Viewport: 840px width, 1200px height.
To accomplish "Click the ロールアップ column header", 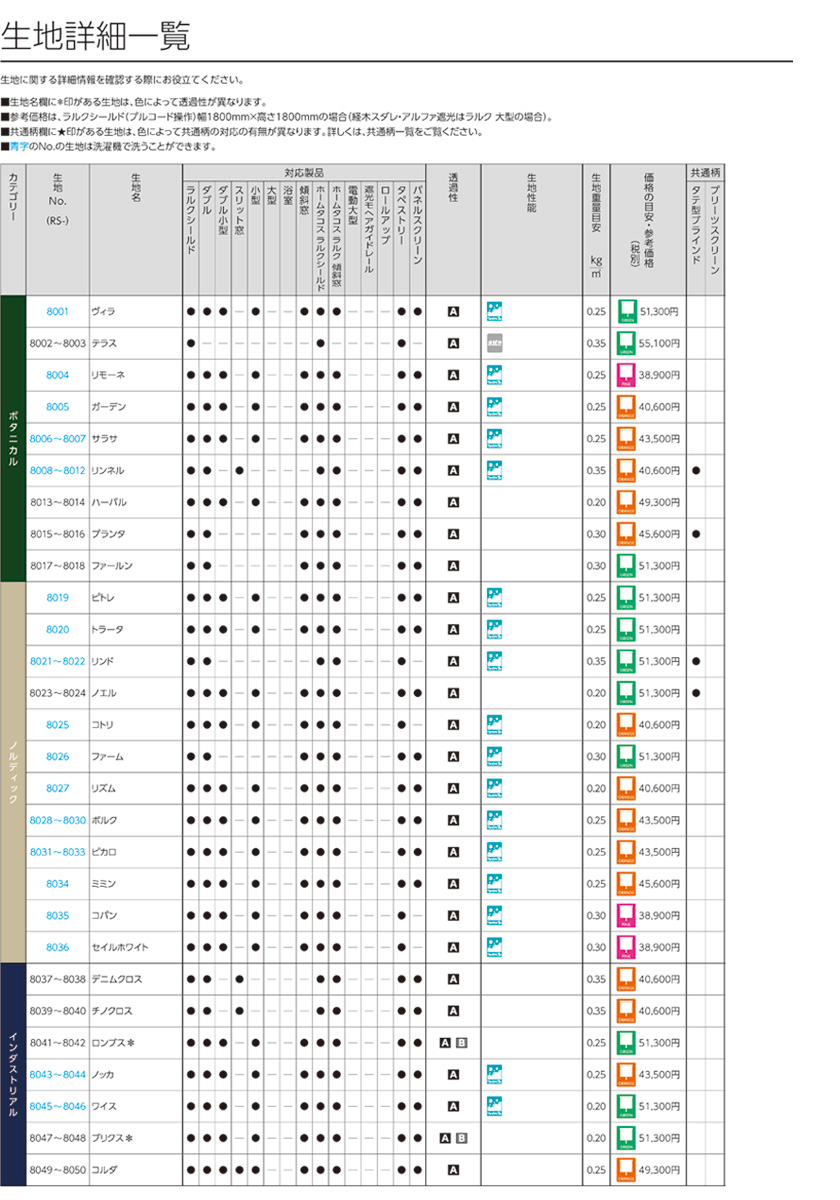I will pos(385,216).
